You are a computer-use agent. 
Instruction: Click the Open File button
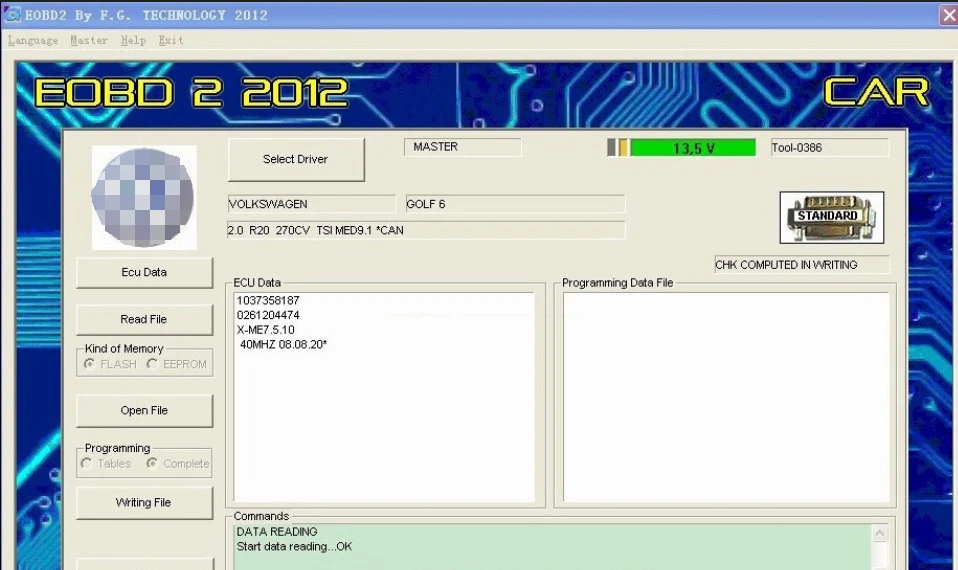144,411
